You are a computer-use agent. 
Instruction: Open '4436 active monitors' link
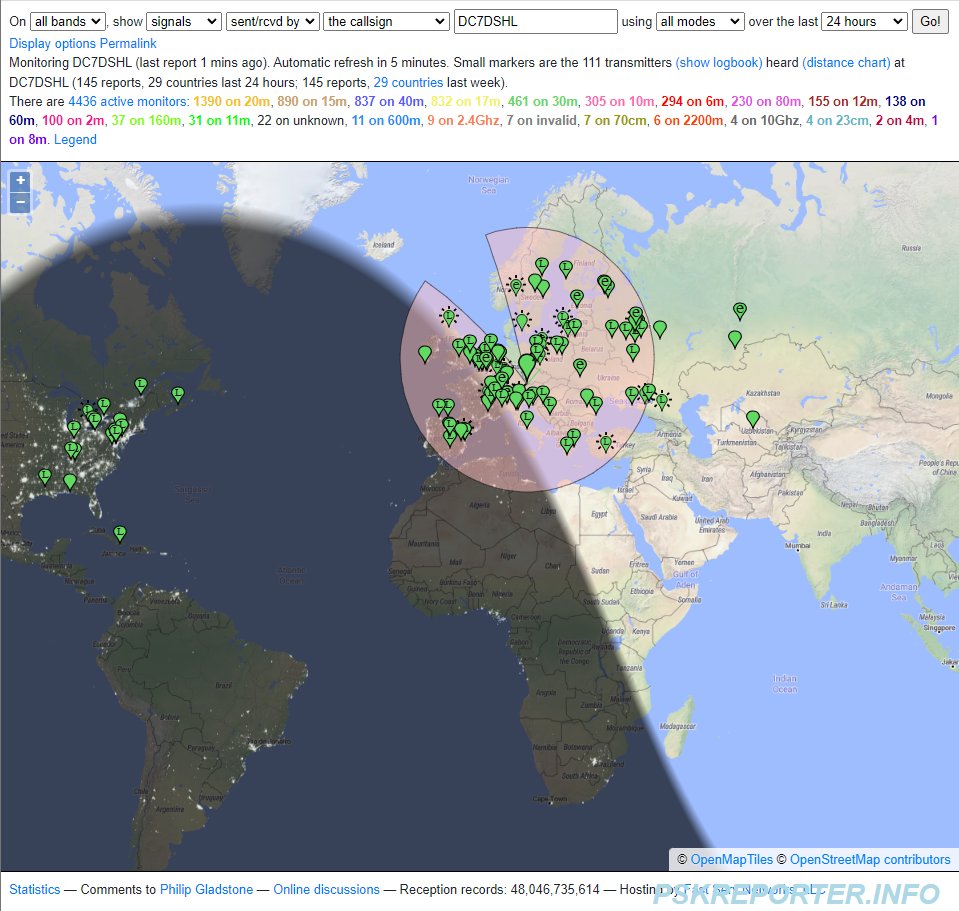point(128,101)
